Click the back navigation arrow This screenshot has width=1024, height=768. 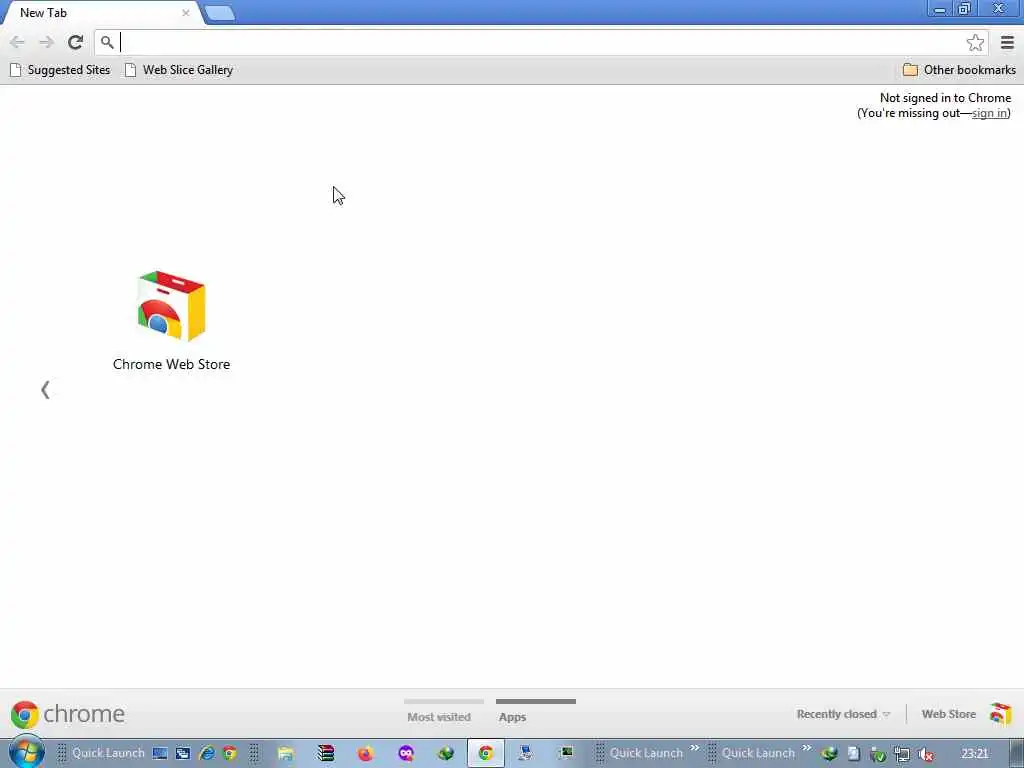[x=17, y=42]
